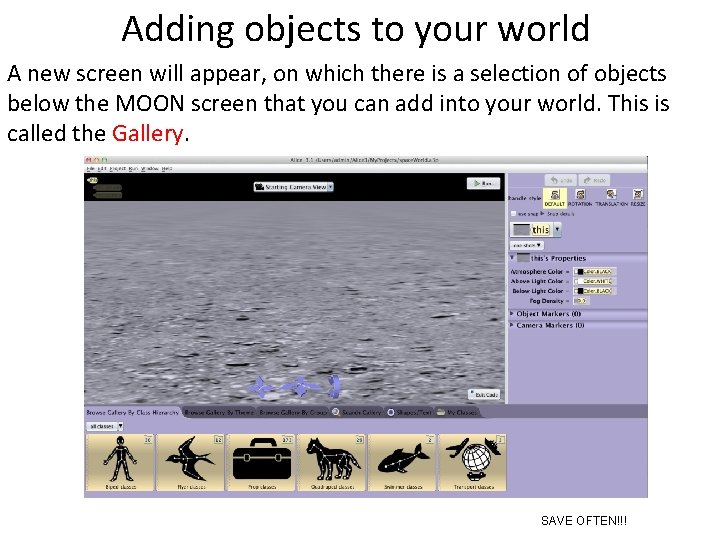Switch to the Shapes/Text tab
Screen dimensions: 720x540
[x=410, y=412]
